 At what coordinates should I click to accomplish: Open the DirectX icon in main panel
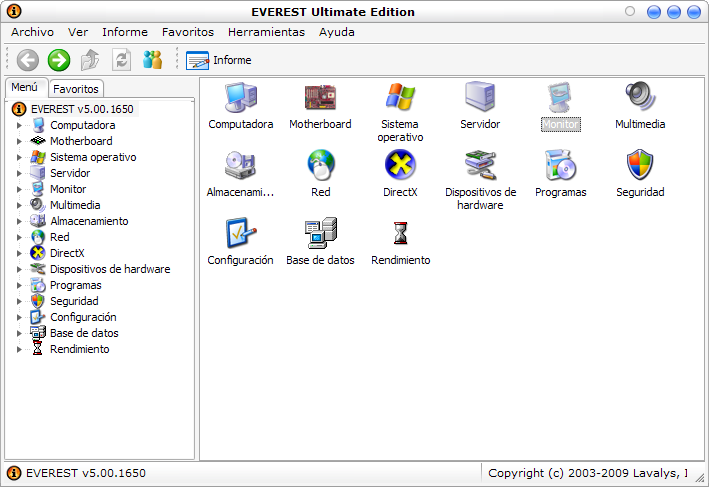(400, 165)
